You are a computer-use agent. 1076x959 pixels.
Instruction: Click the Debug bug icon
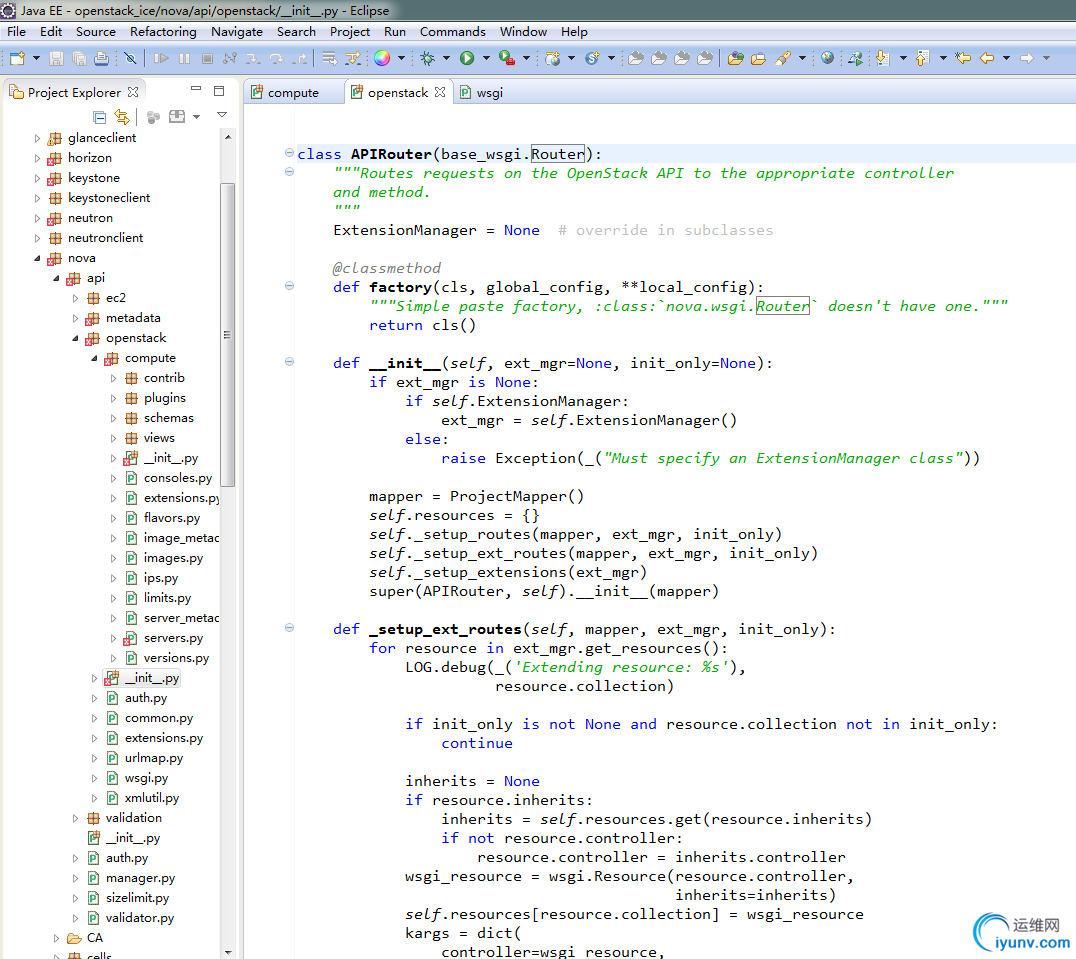tap(428, 58)
